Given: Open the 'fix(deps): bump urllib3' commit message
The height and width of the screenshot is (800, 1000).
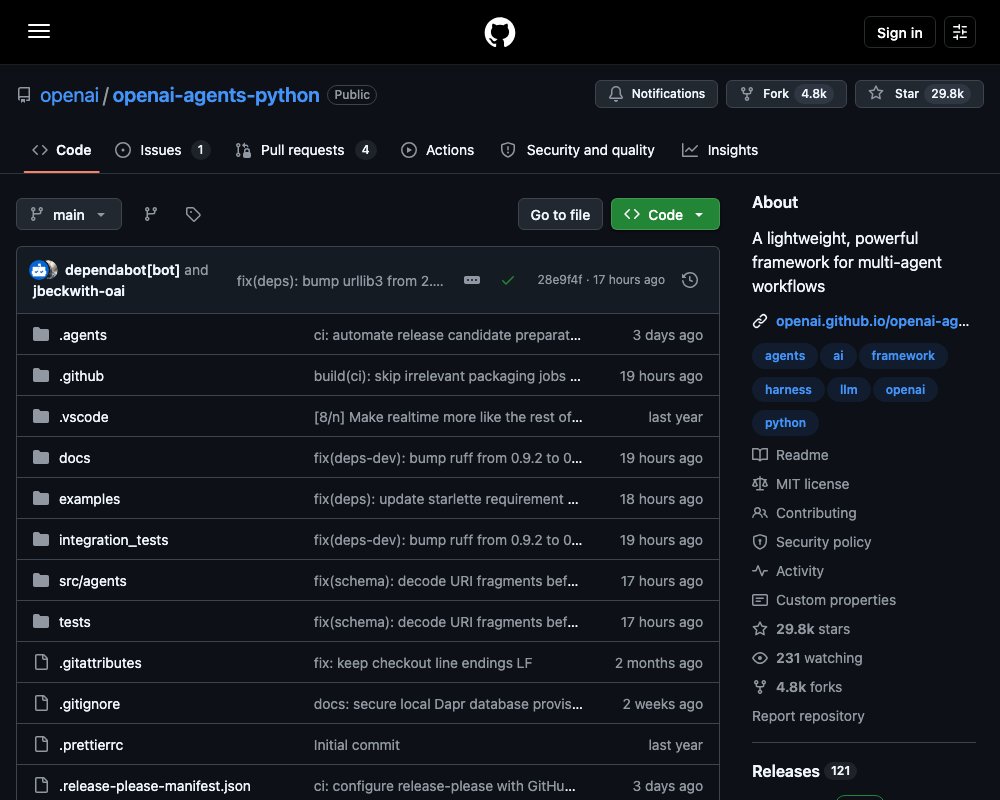Looking at the screenshot, I should [x=340, y=281].
